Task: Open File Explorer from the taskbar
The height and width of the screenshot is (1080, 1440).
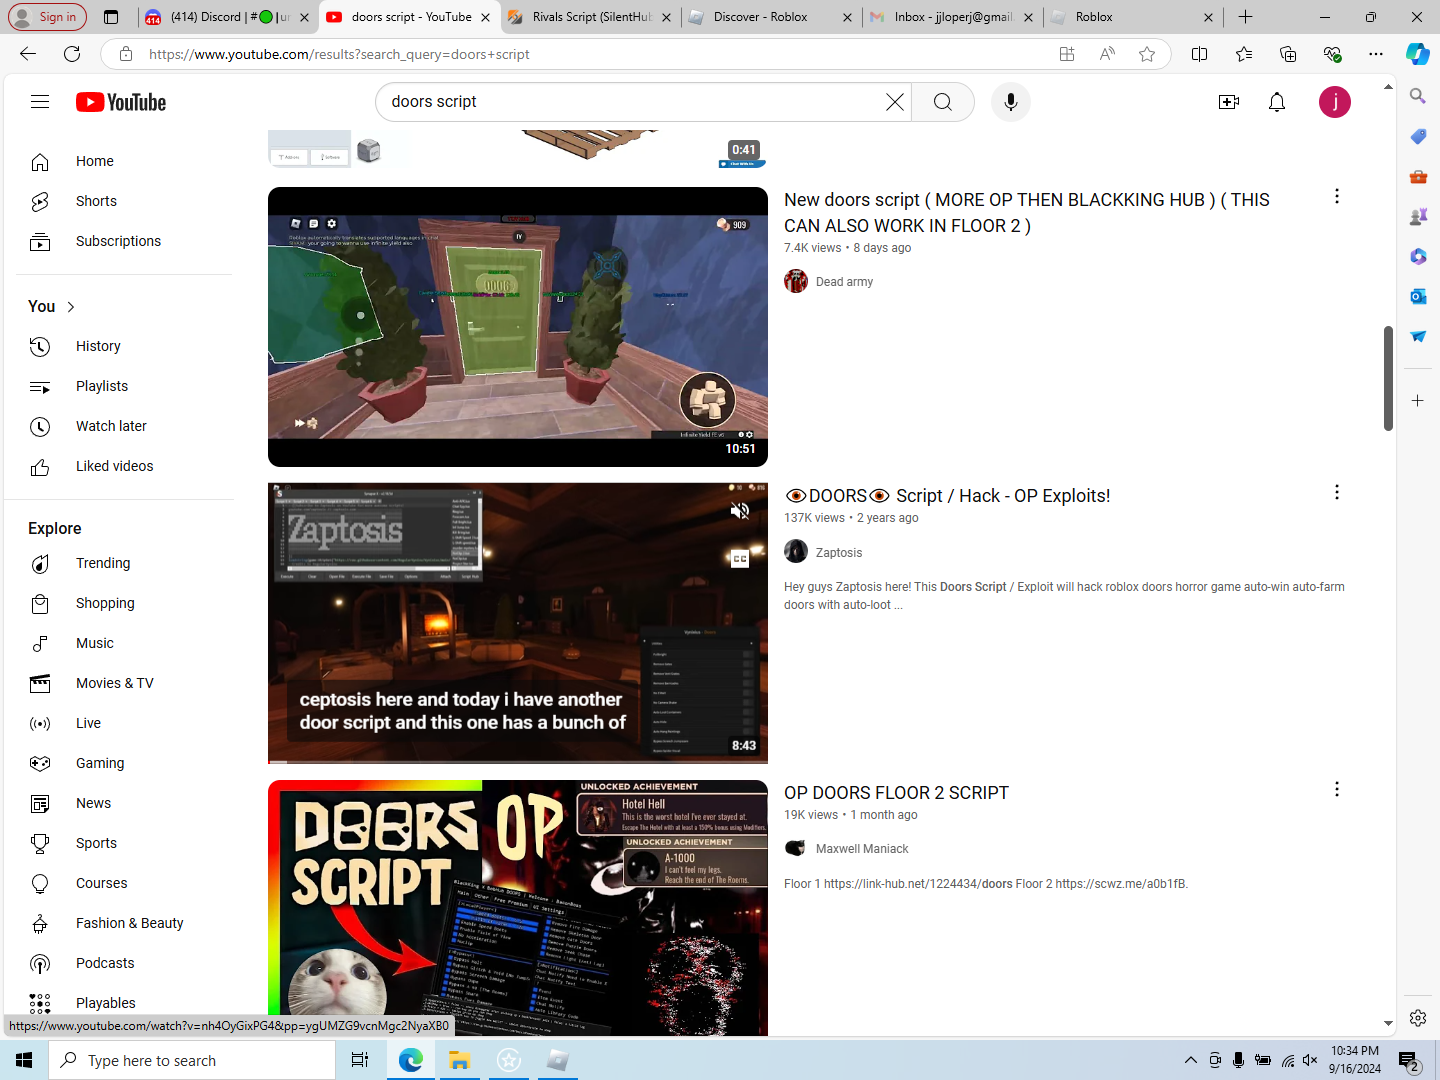Action: click(460, 1060)
